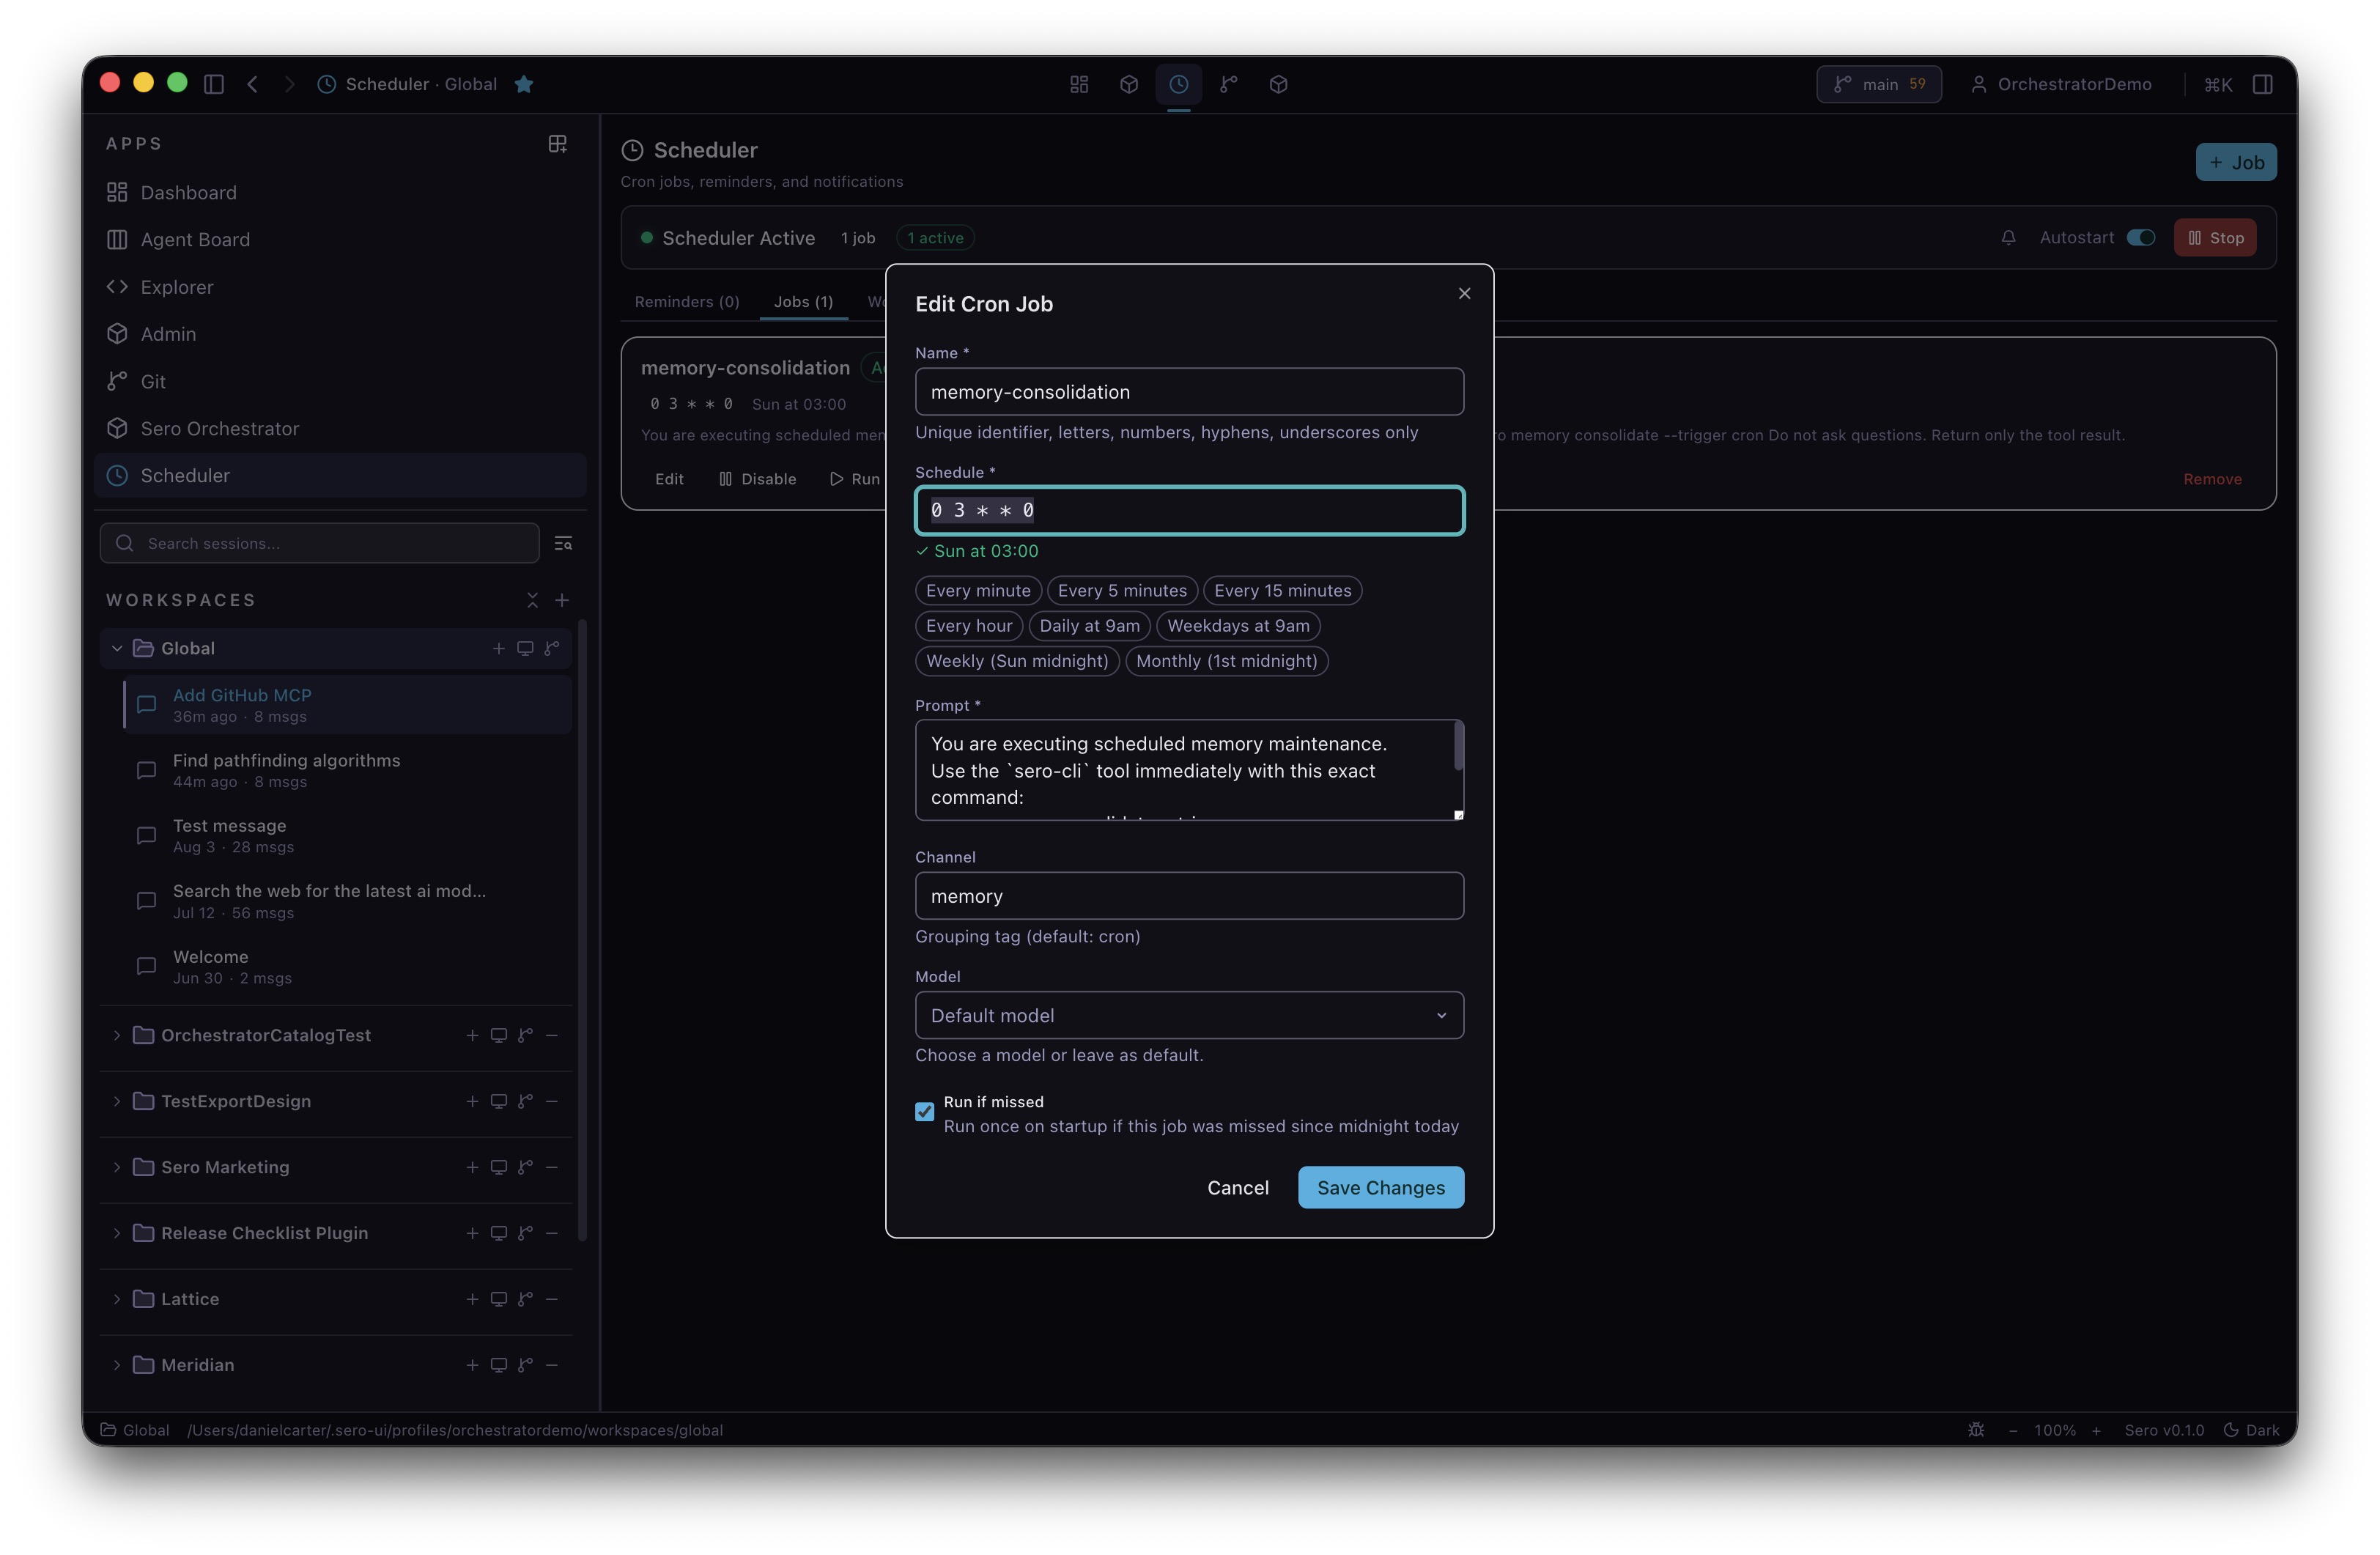Open Sero Orchestrator in the sidebar

340,428
